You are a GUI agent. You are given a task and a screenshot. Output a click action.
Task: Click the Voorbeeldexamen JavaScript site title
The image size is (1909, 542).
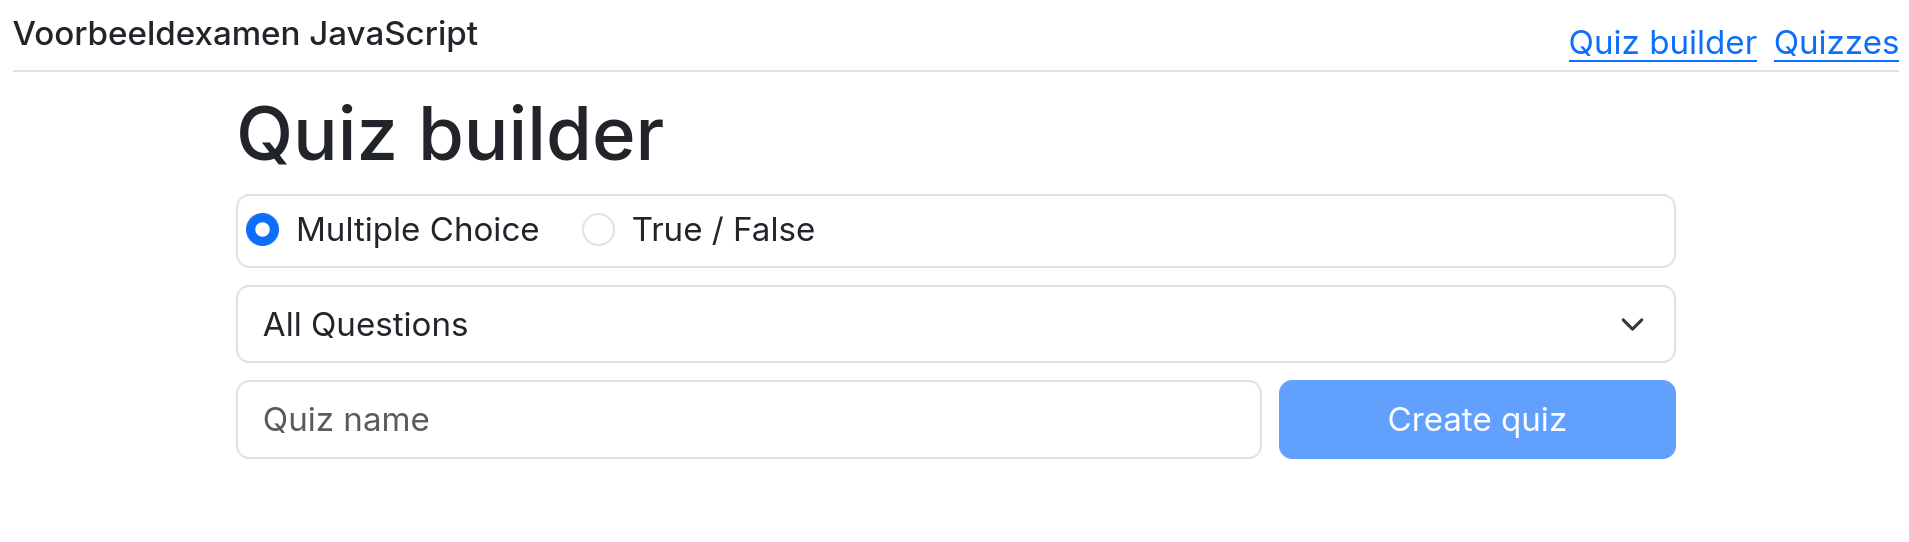click(245, 34)
